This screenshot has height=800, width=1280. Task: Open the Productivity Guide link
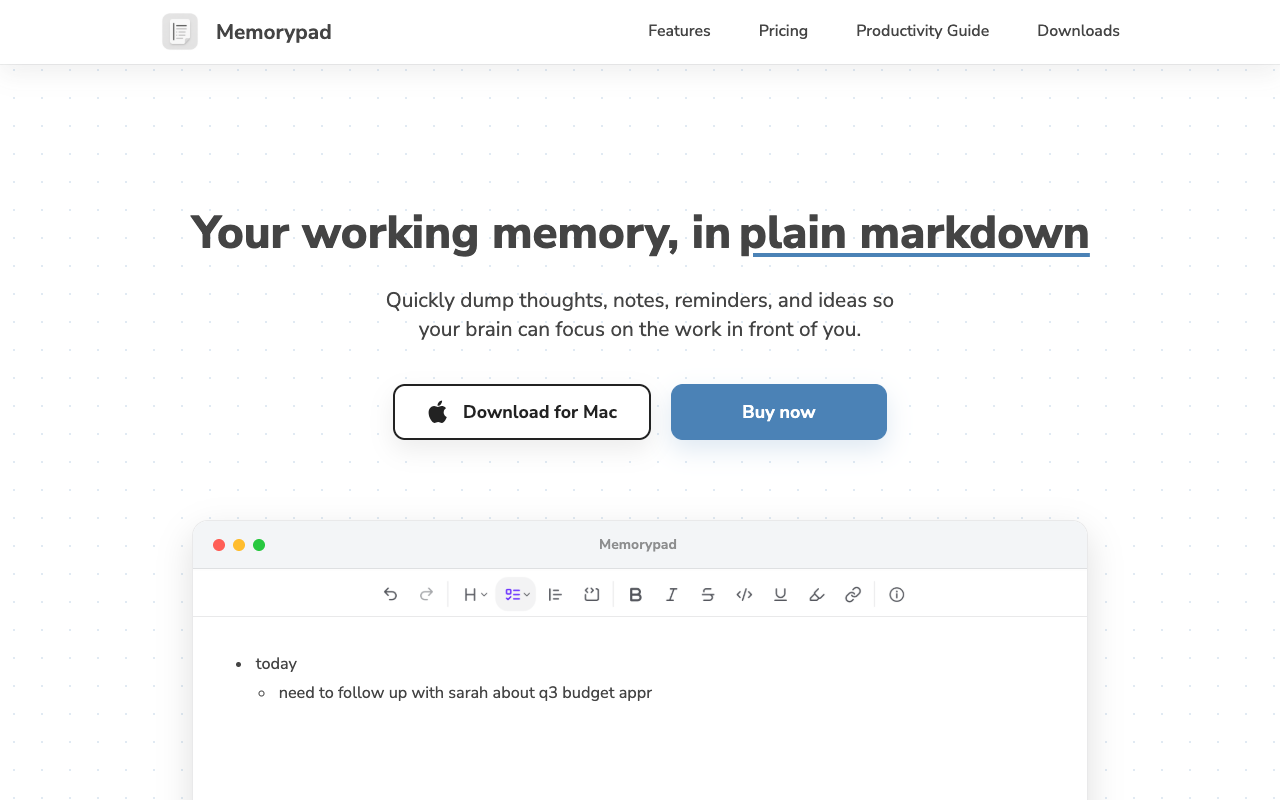click(x=922, y=31)
